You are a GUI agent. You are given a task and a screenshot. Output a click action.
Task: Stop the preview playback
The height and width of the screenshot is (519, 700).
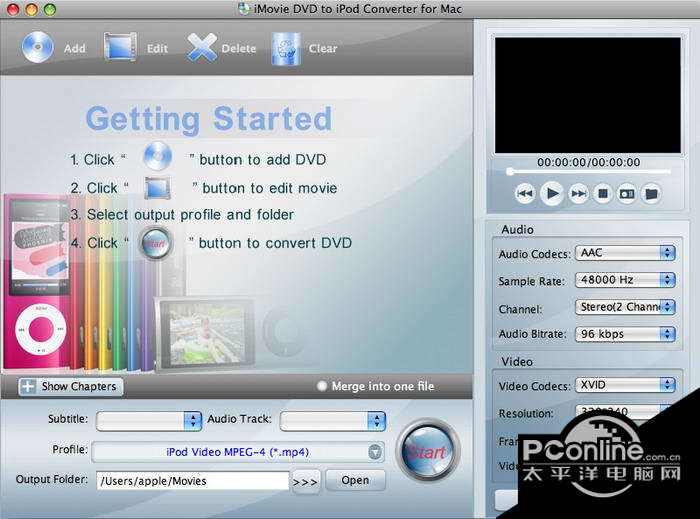click(603, 194)
